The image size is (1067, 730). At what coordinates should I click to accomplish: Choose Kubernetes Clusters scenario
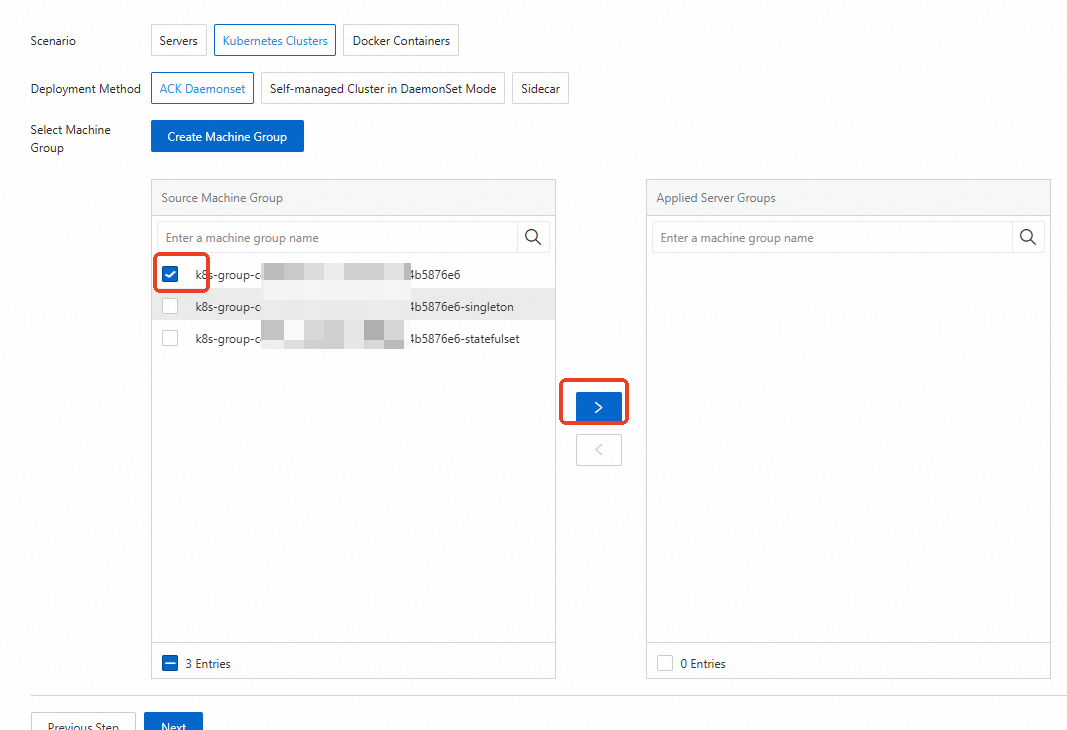(x=275, y=41)
